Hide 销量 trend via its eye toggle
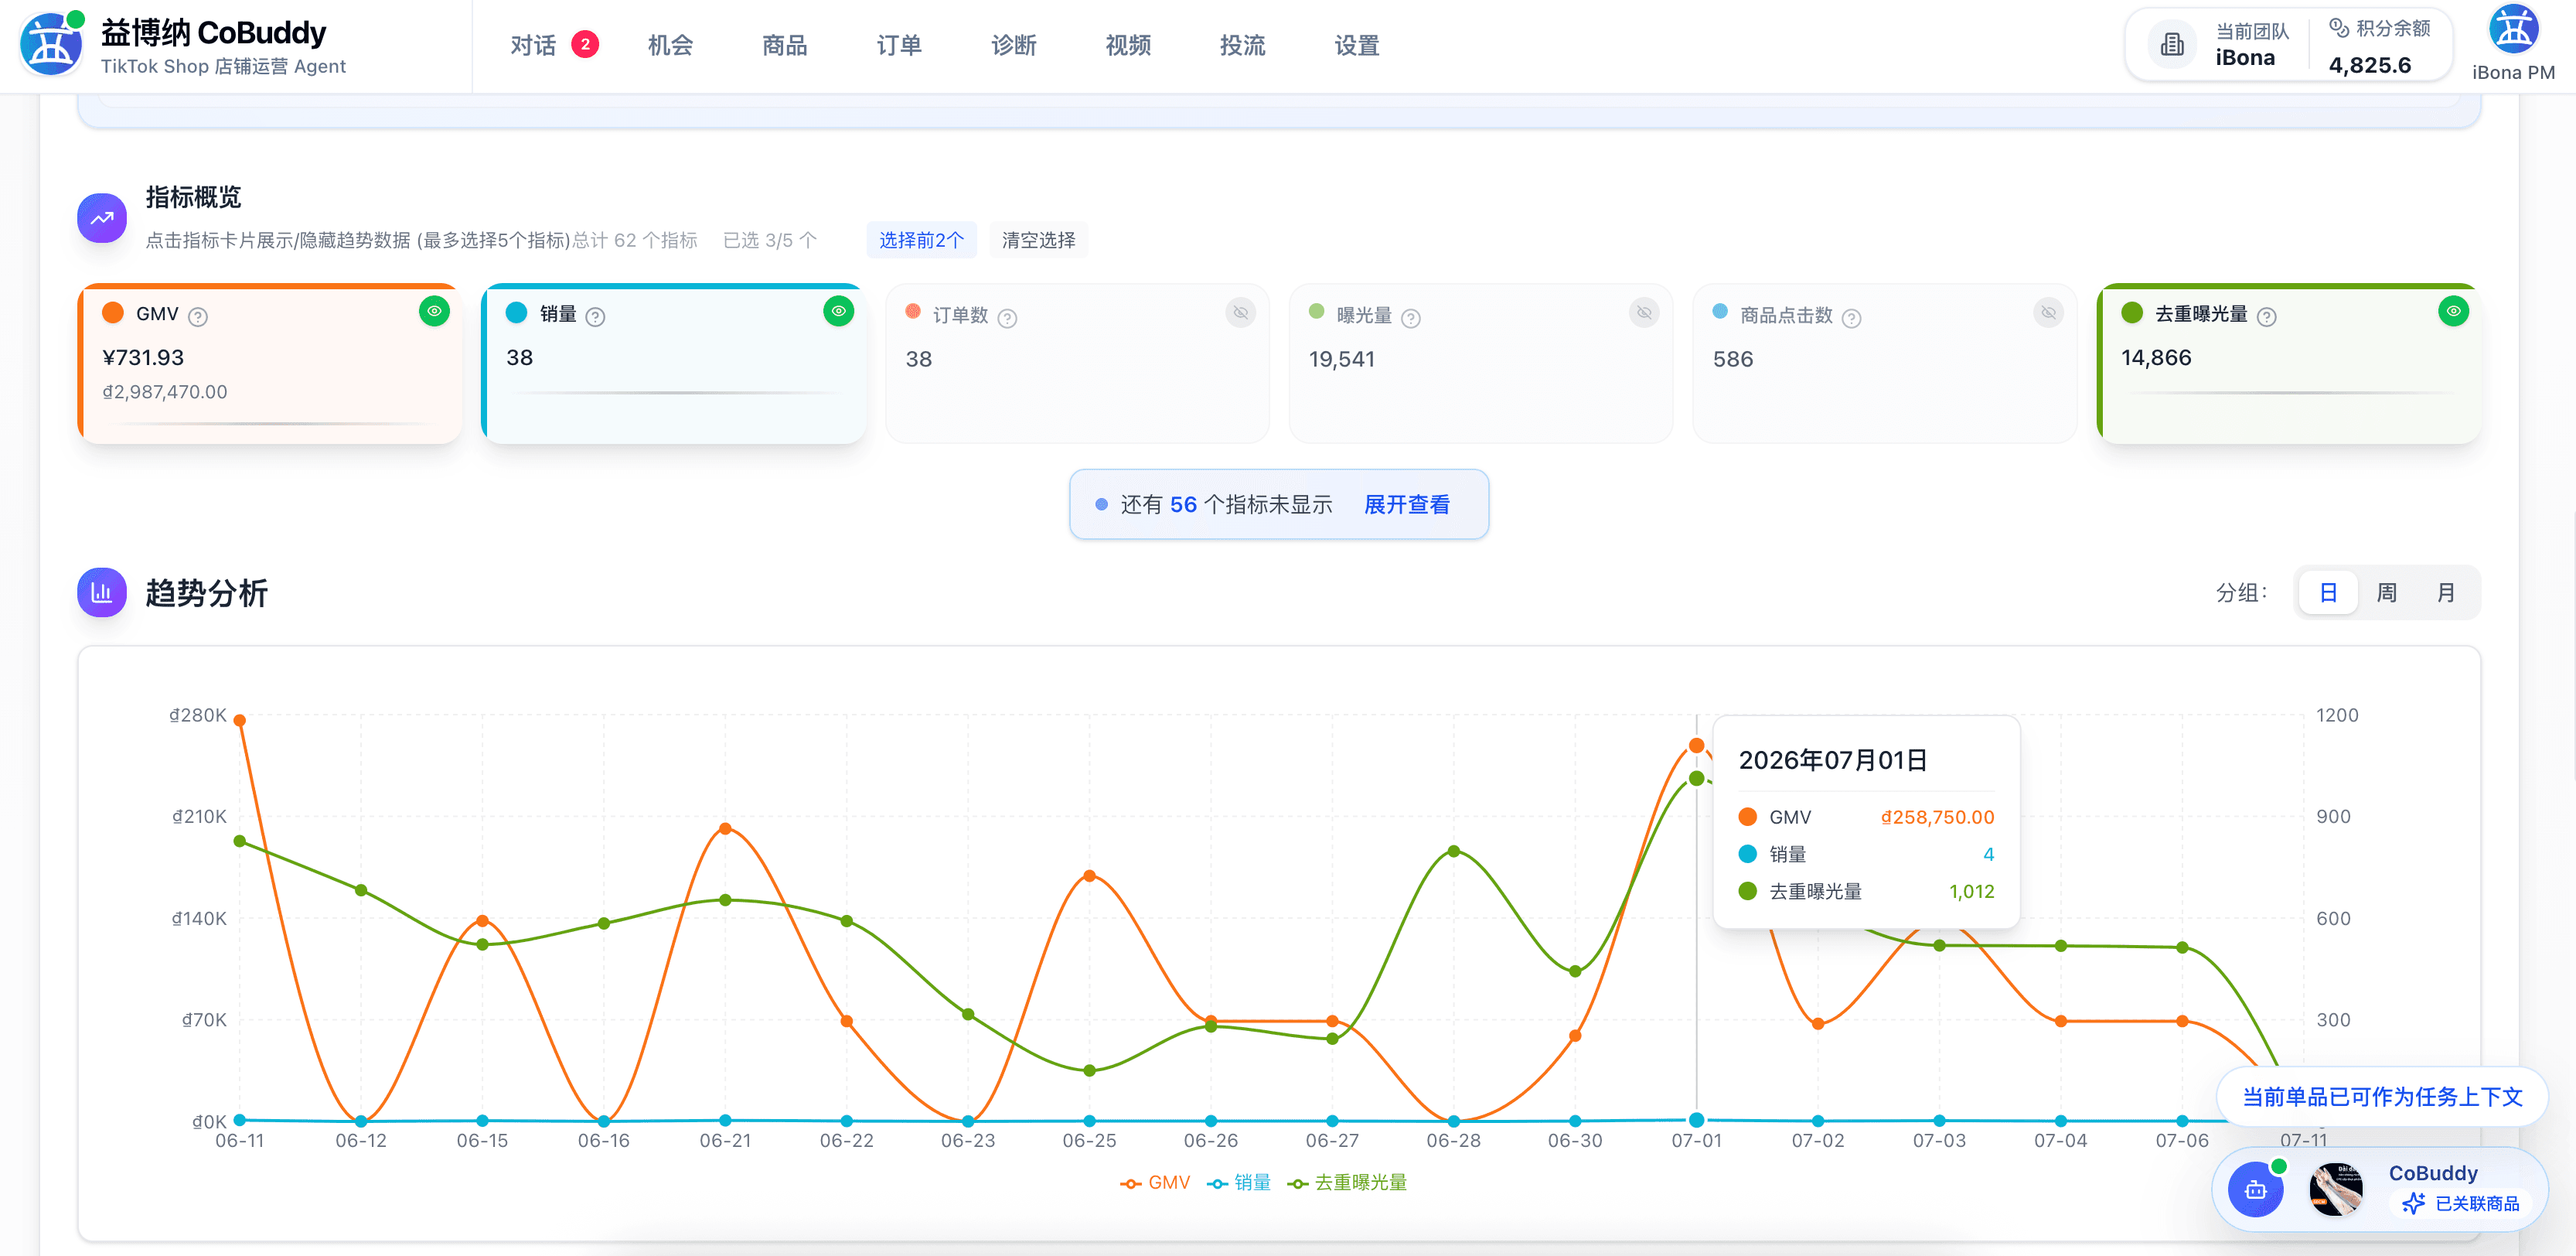This screenshot has width=2576, height=1256. click(x=838, y=311)
